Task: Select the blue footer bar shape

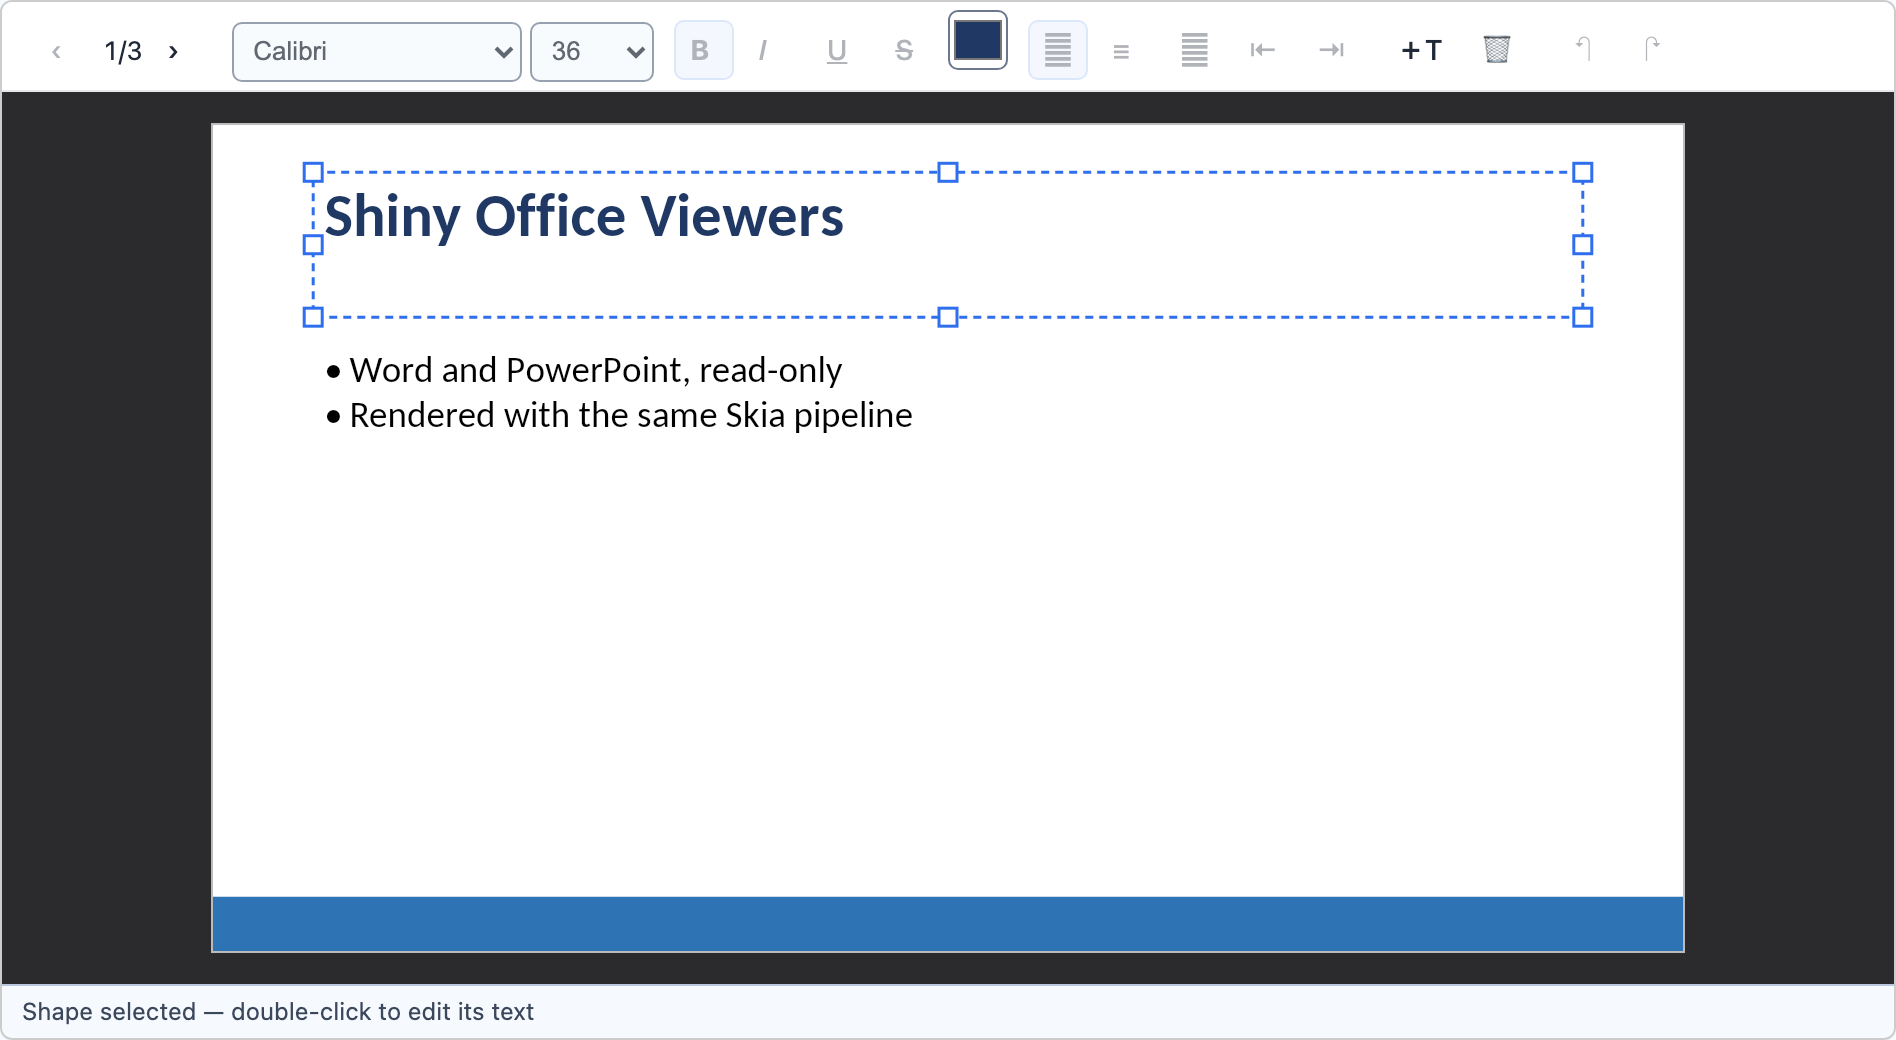Action: point(948,924)
